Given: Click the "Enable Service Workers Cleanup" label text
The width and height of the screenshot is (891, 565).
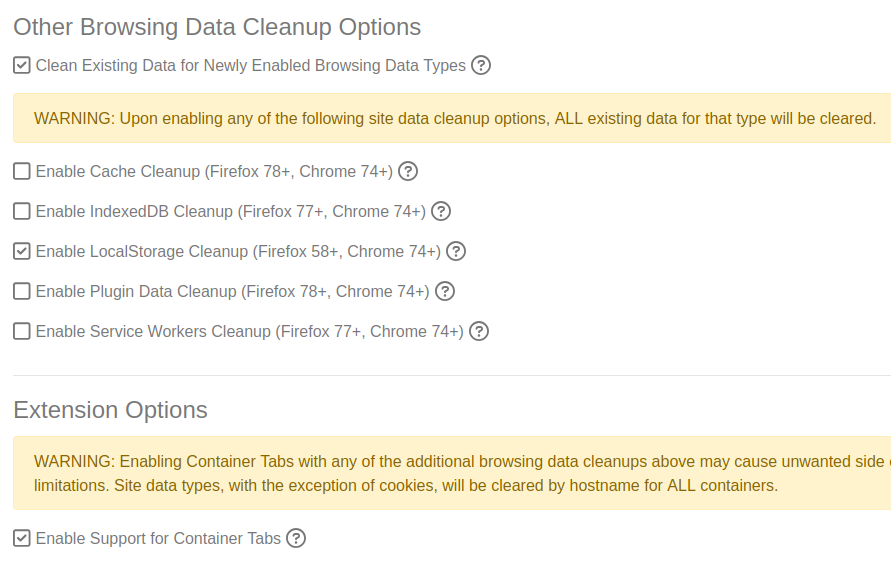Looking at the screenshot, I should [249, 331].
